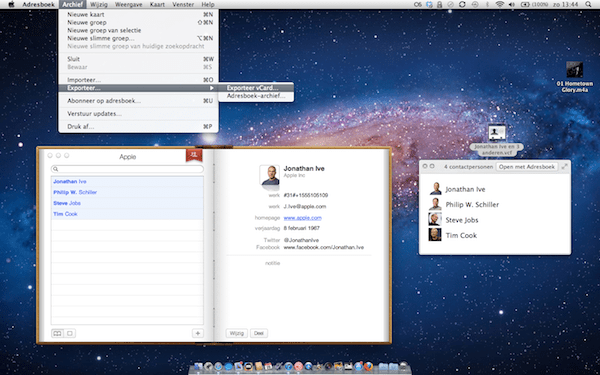Choose Druk af… from the Archief menu

139,127
